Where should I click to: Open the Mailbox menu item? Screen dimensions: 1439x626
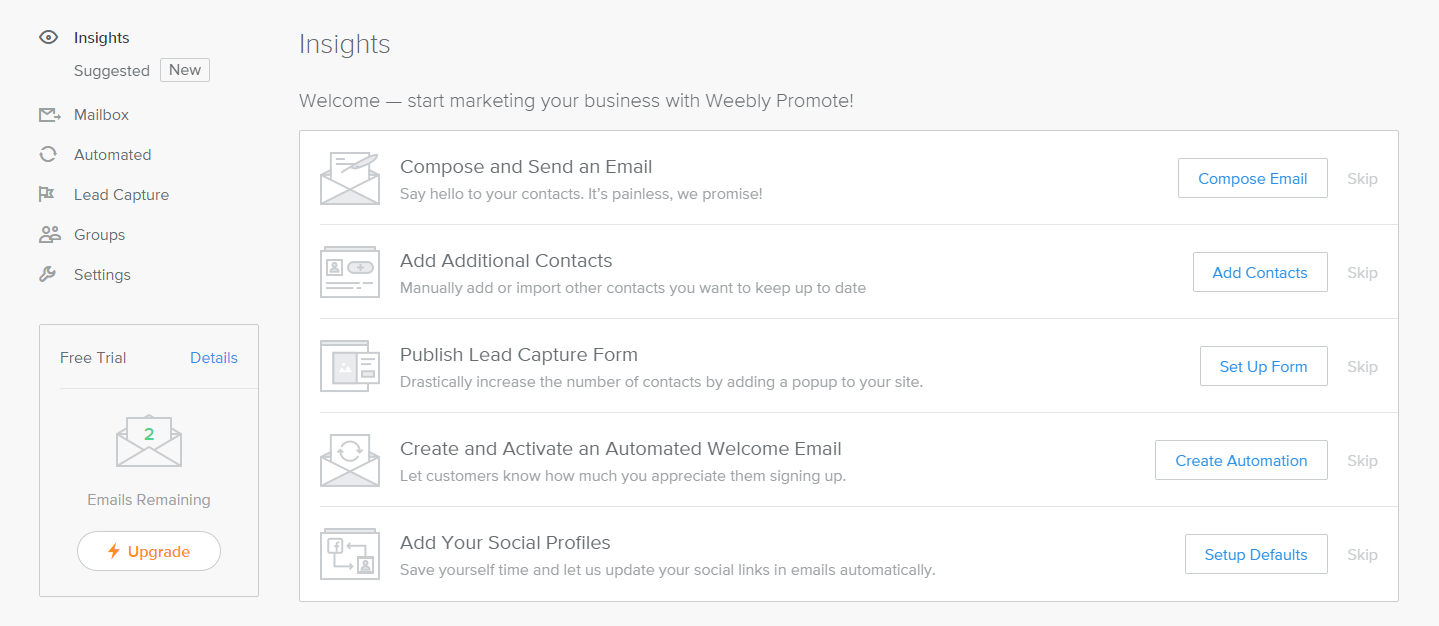click(x=101, y=115)
